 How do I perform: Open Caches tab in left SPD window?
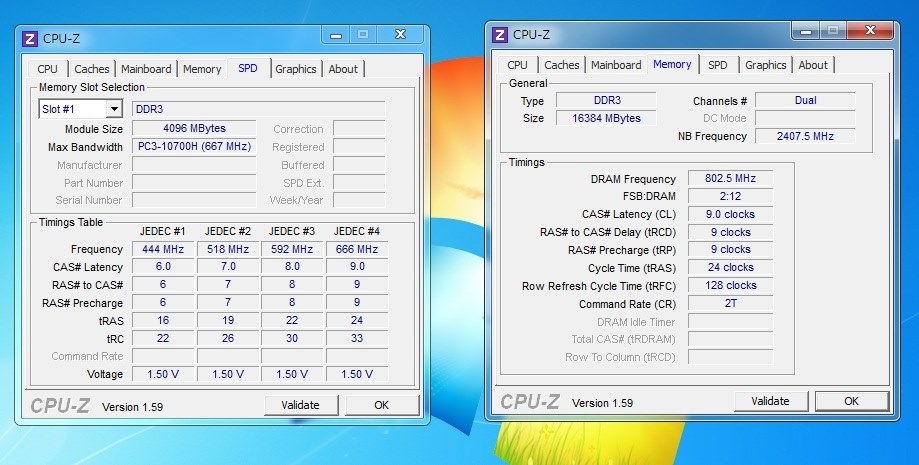coord(91,69)
